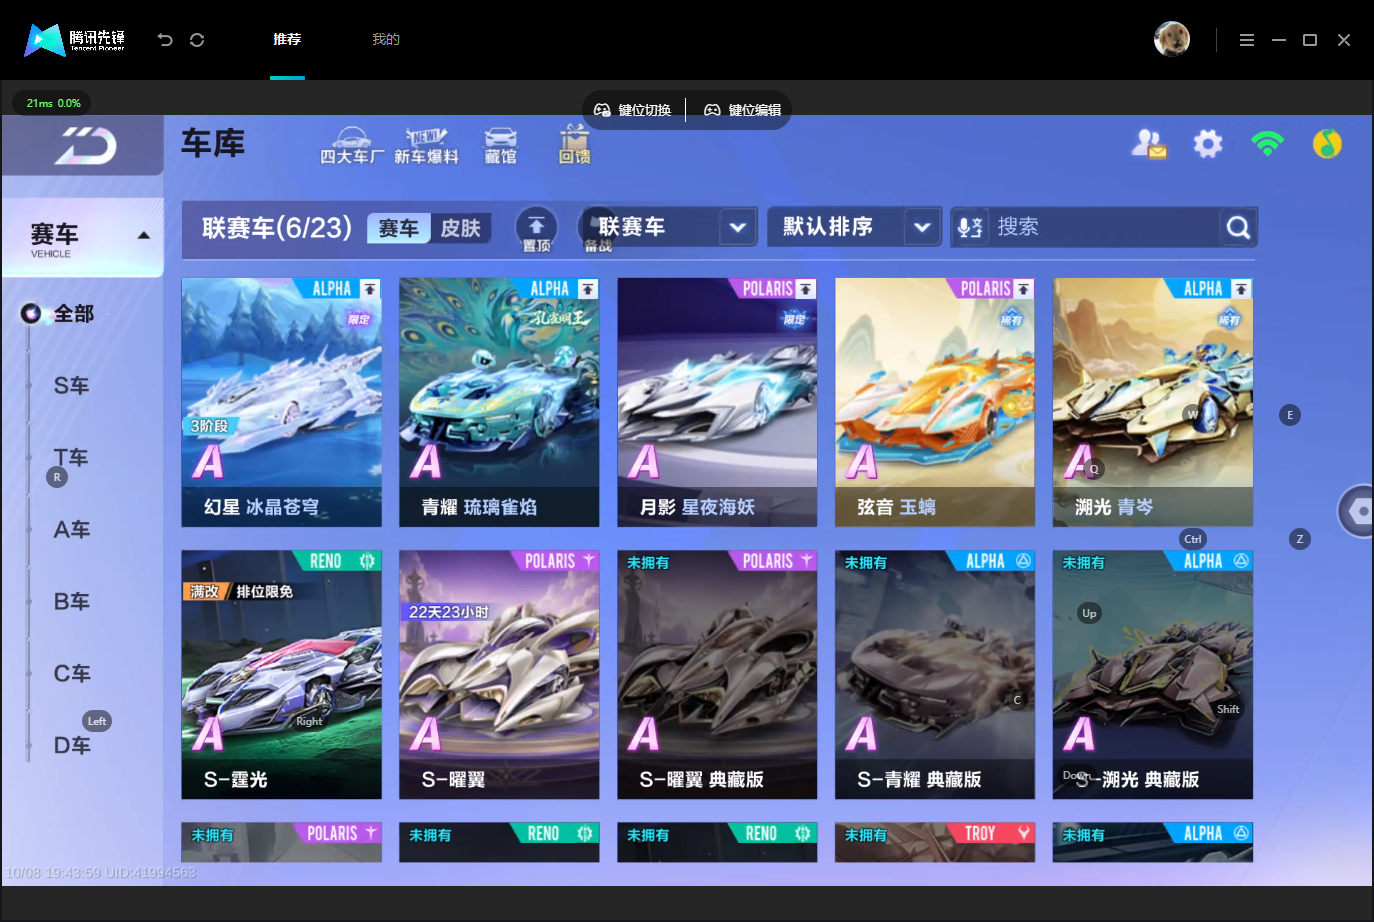The image size is (1374, 922).
Task: Select the 推荐 tab
Action: tap(287, 39)
